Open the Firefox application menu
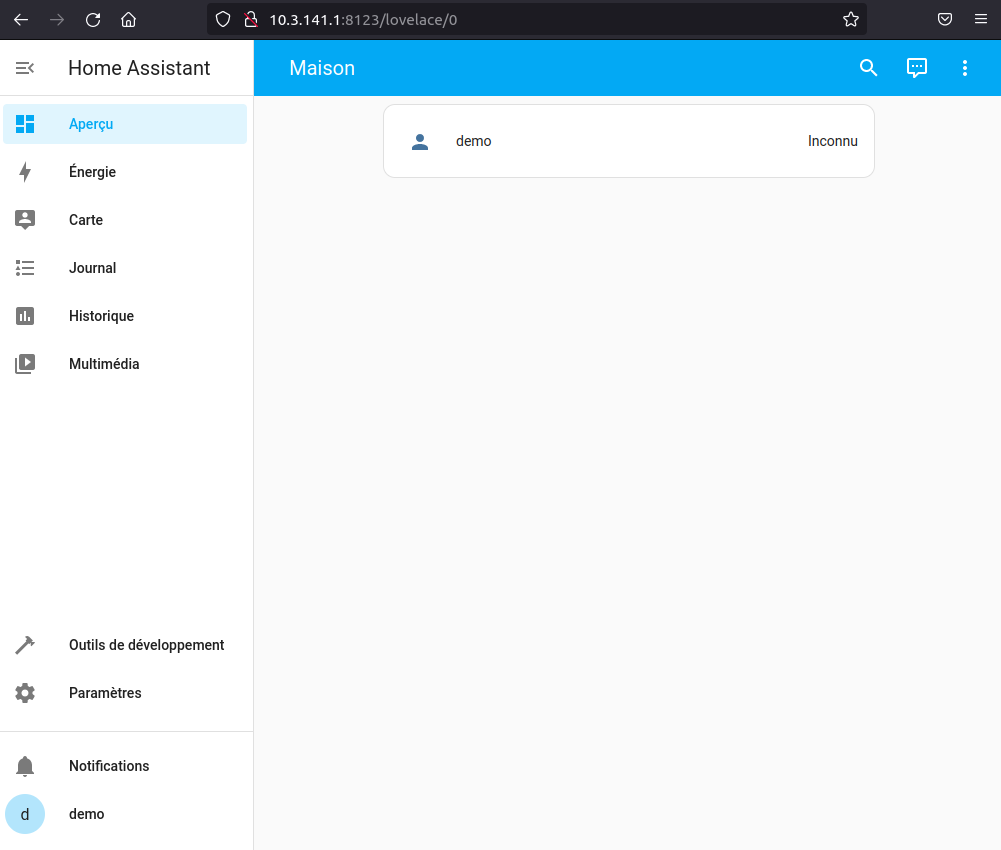Screen dimensions: 1001x850 coord(980,19)
